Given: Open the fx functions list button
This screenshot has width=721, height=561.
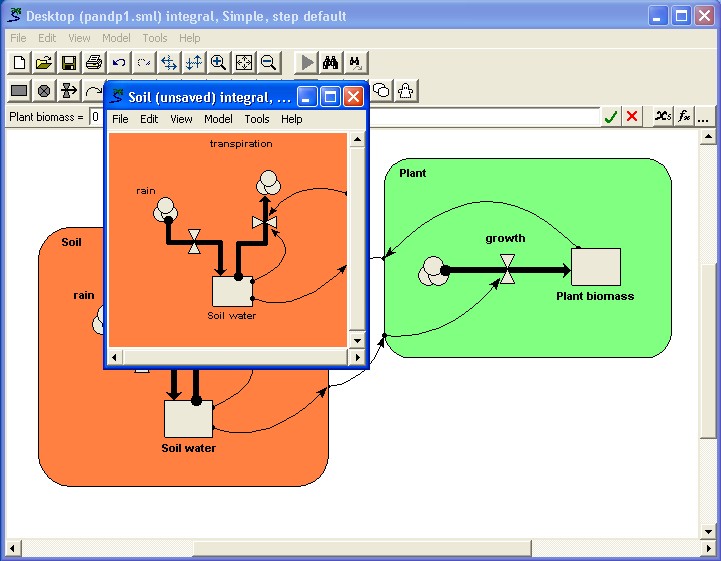Looking at the screenshot, I should pyautogui.click(x=684, y=117).
